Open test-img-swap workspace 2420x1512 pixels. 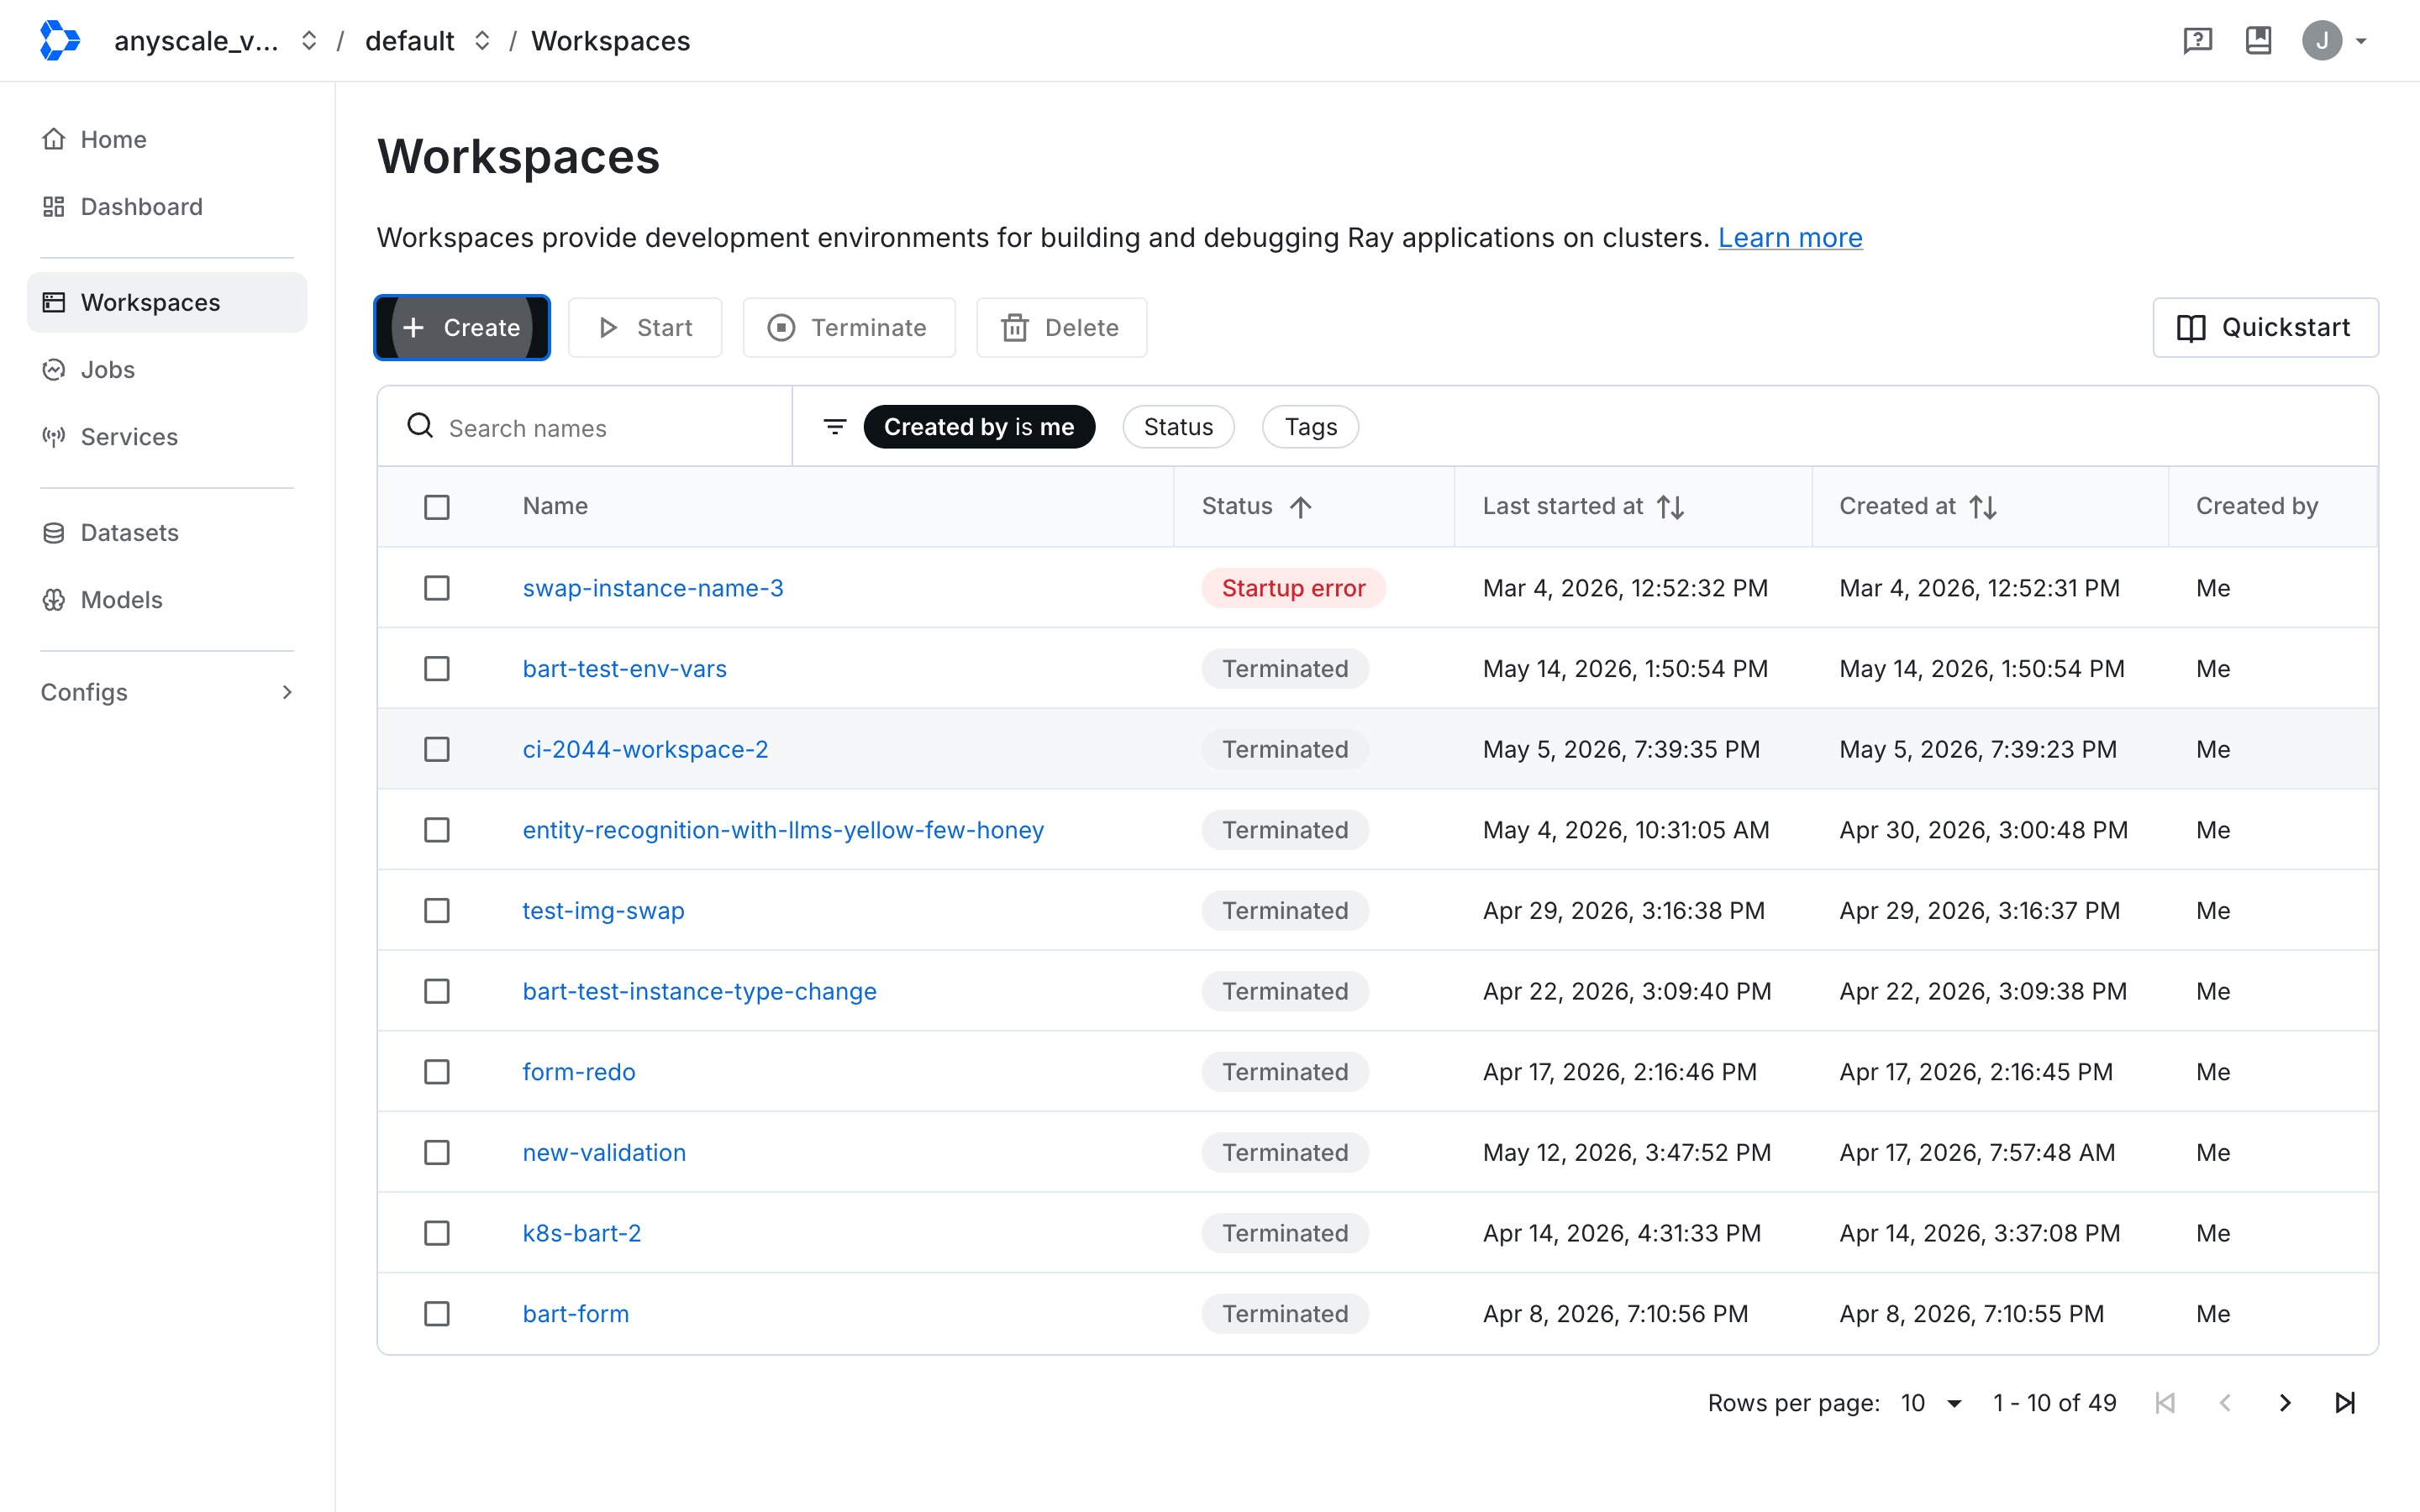[x=603, y=911]
